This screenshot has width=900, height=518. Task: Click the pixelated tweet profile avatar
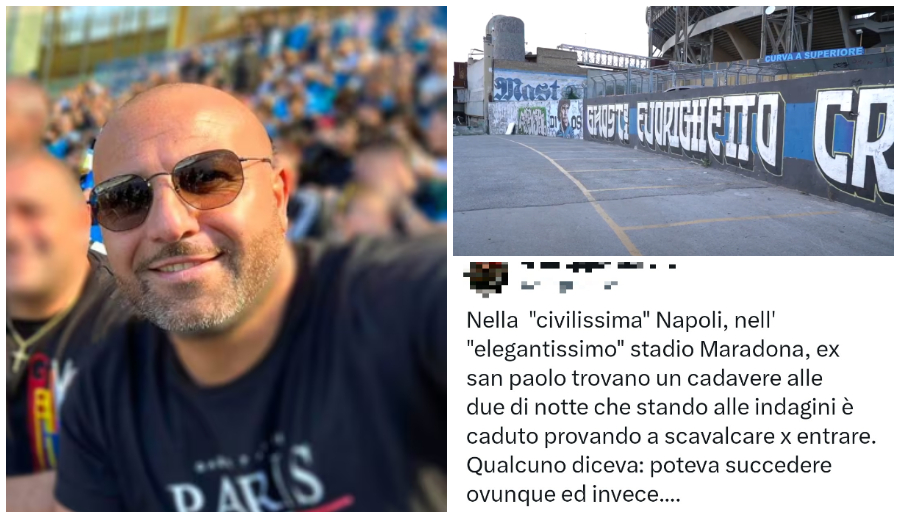(x=486, y=279)
